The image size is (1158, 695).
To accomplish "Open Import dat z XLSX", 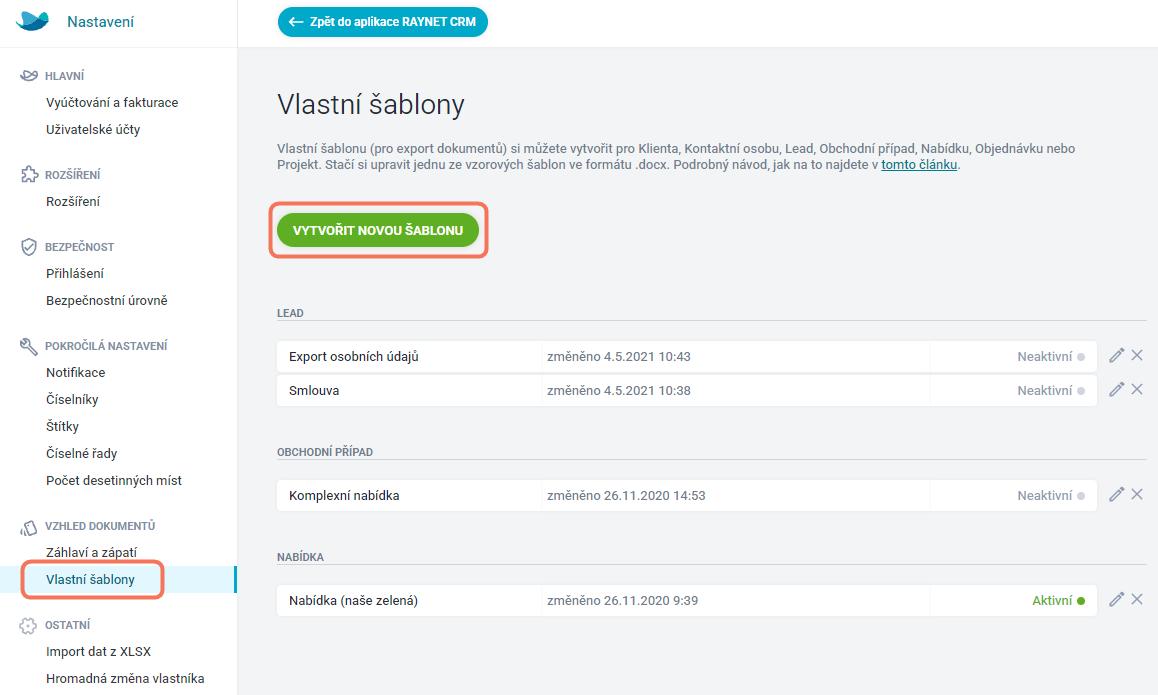I will pos(98,651).
